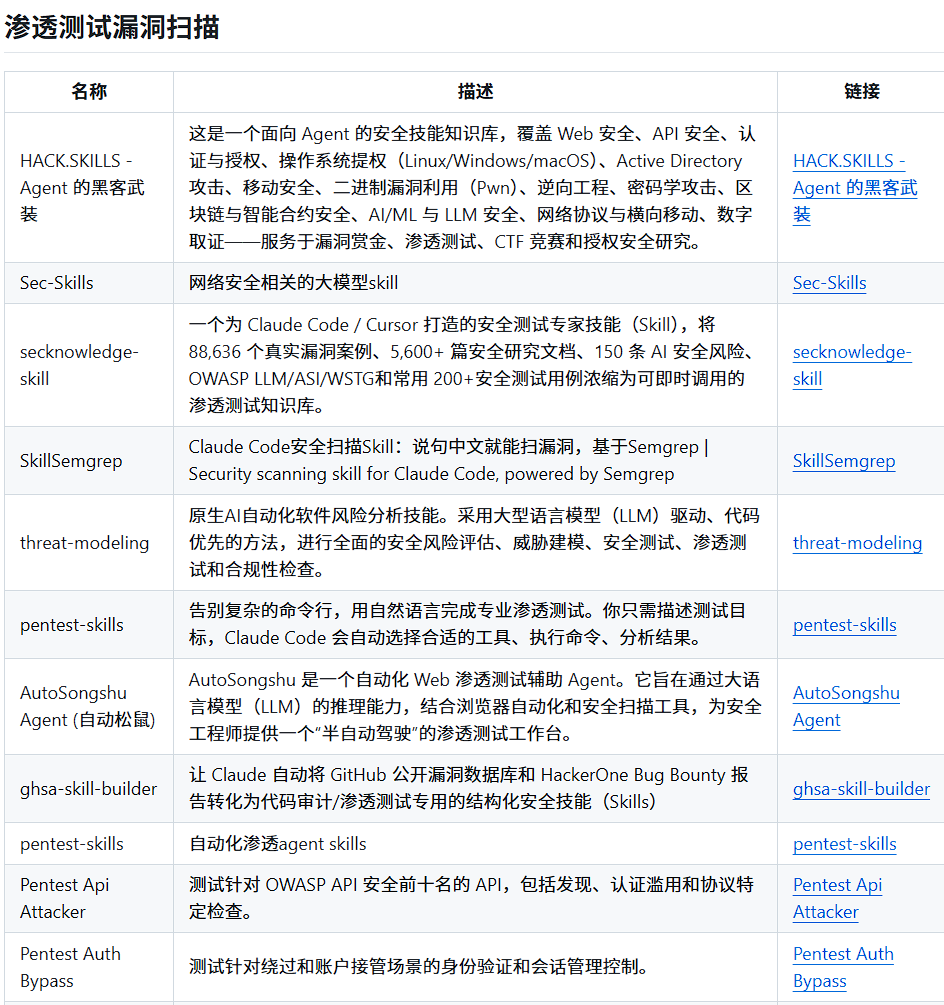Click the 名称 column header

pos(89,92)
